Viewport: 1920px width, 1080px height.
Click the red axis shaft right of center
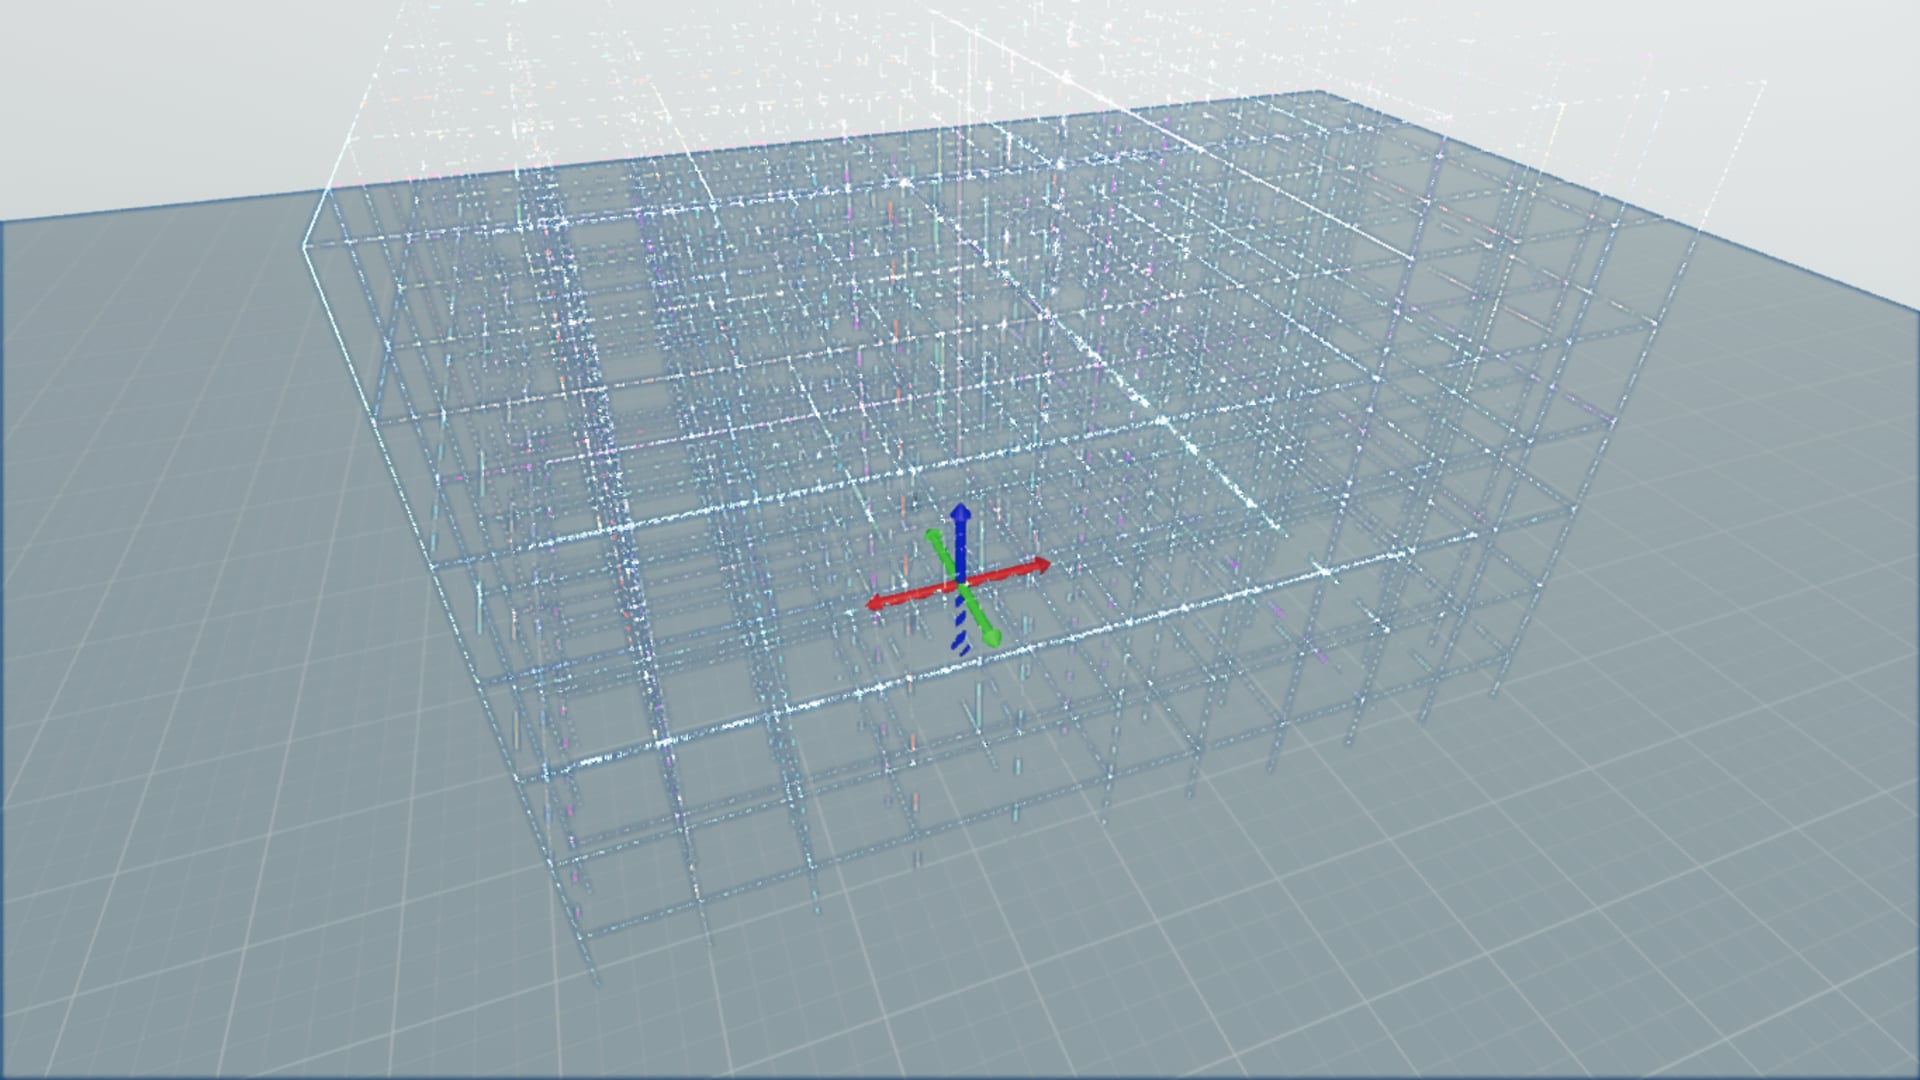[1000, 575]
